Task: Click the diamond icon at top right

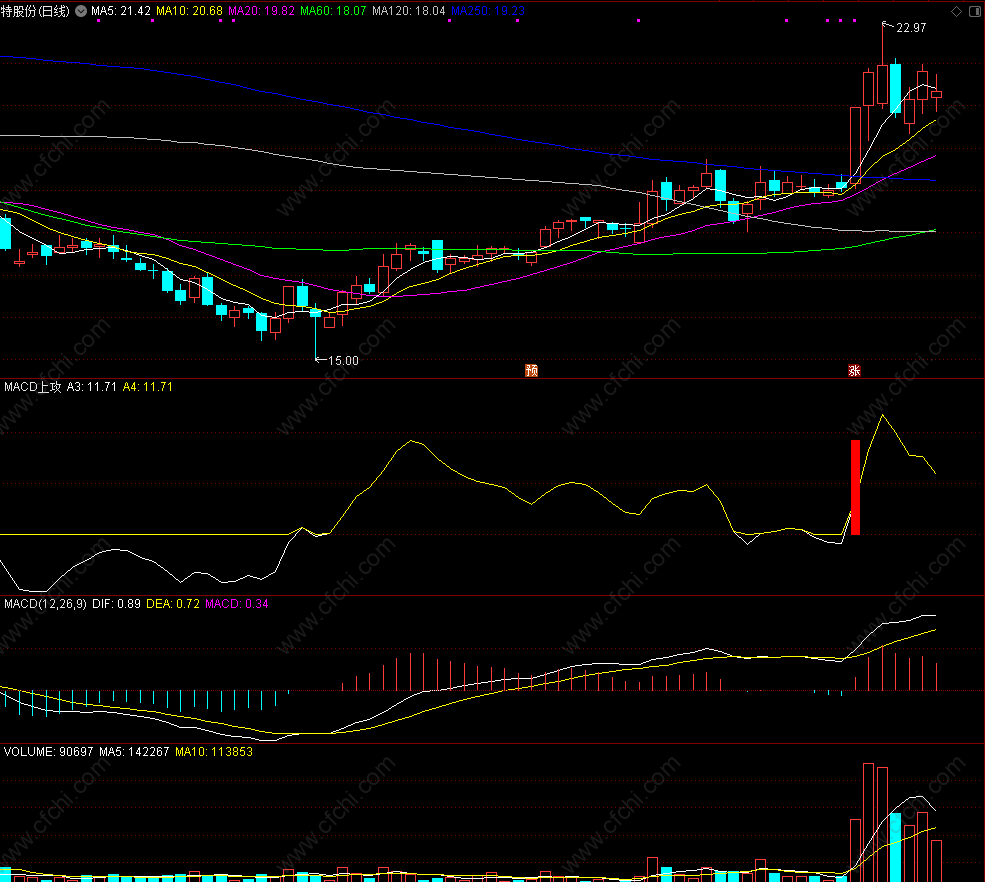Action: click(x=956, y=11)
